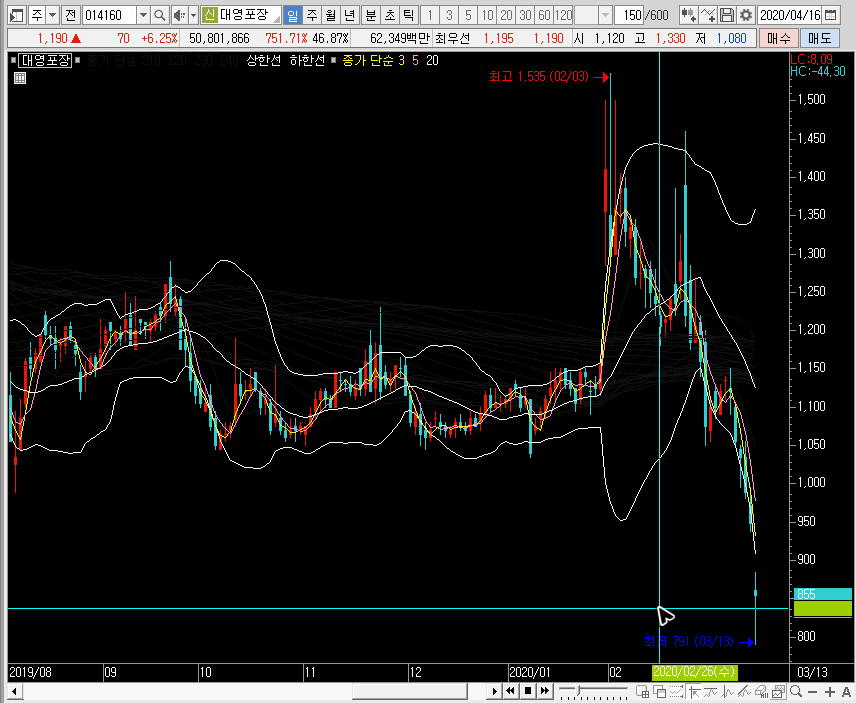Click the dotted arrows range icon
The image size is (856, 703).
[677, 692]
